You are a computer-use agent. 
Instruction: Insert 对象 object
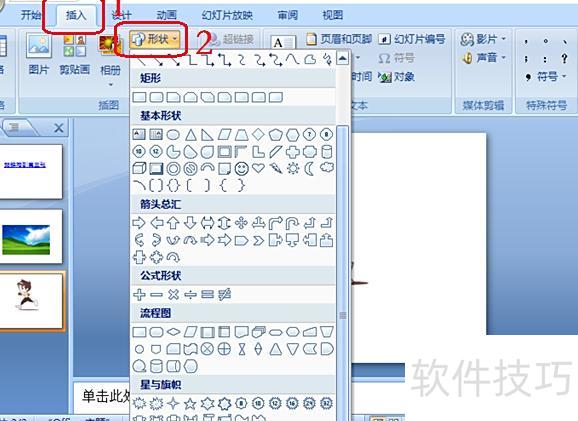coord(397,77)
